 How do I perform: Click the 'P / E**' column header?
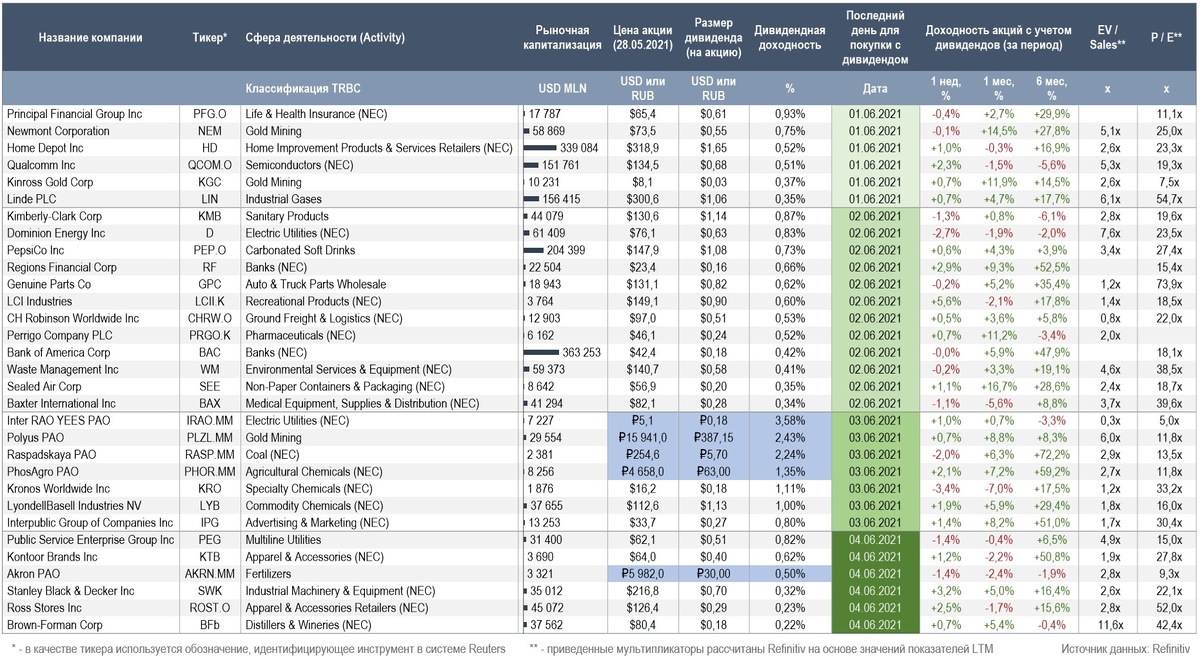tap(1166, 38)
